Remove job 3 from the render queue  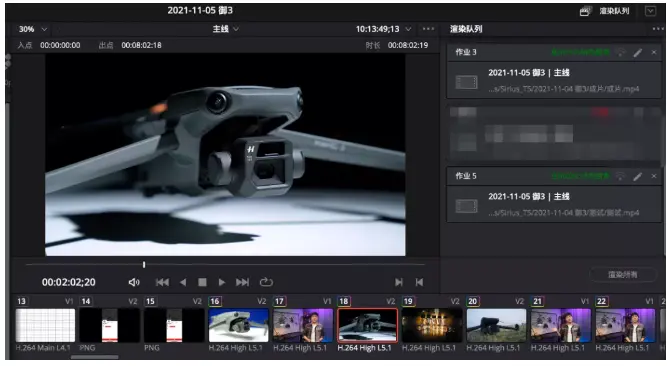click(654, 52)
